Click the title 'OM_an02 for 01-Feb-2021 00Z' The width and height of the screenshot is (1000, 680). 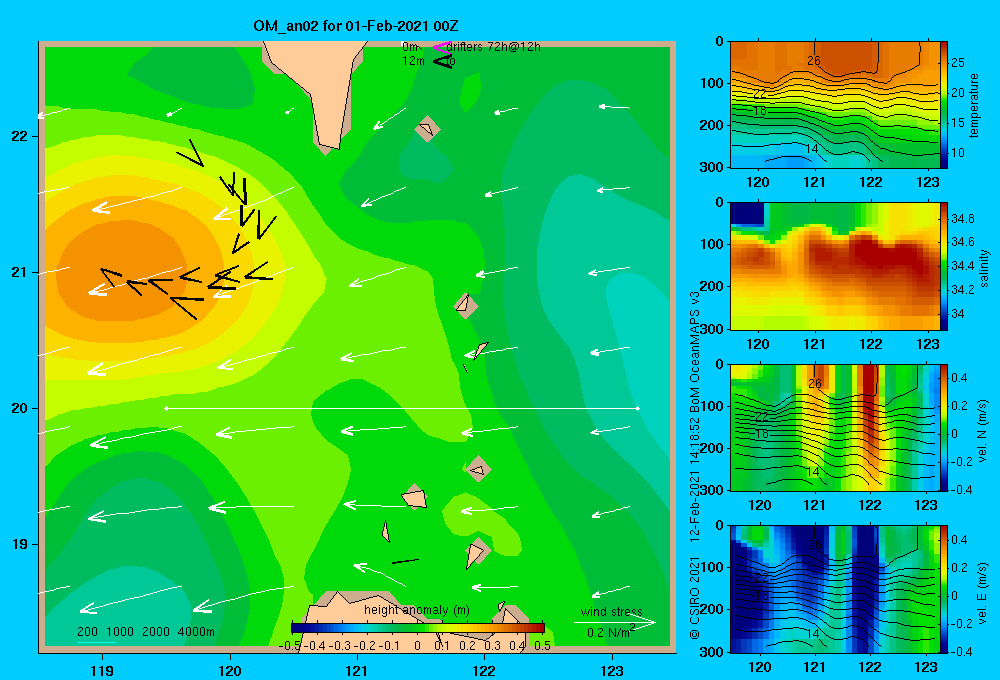(356, 26)
